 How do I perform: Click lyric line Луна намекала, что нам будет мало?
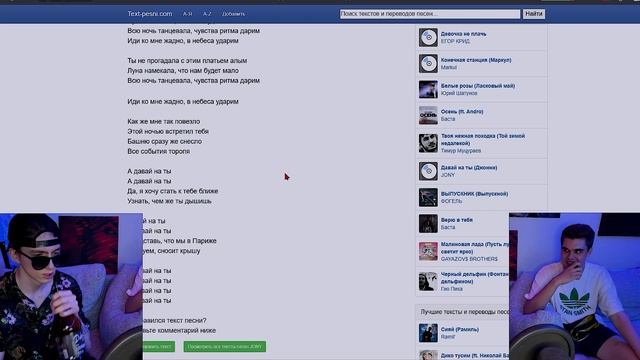(183, 71)
